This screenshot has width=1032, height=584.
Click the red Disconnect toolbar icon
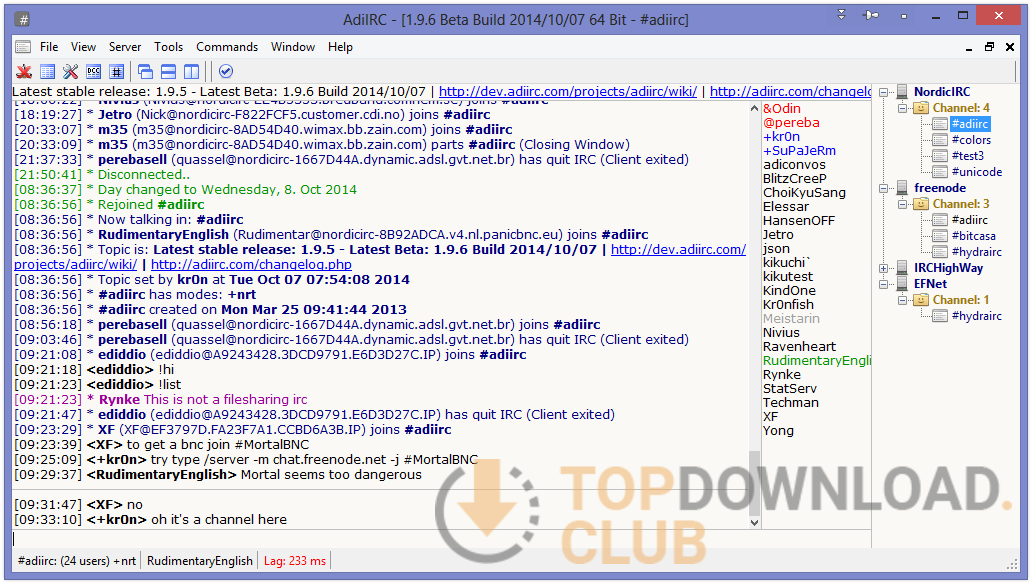tap(24, 72)
